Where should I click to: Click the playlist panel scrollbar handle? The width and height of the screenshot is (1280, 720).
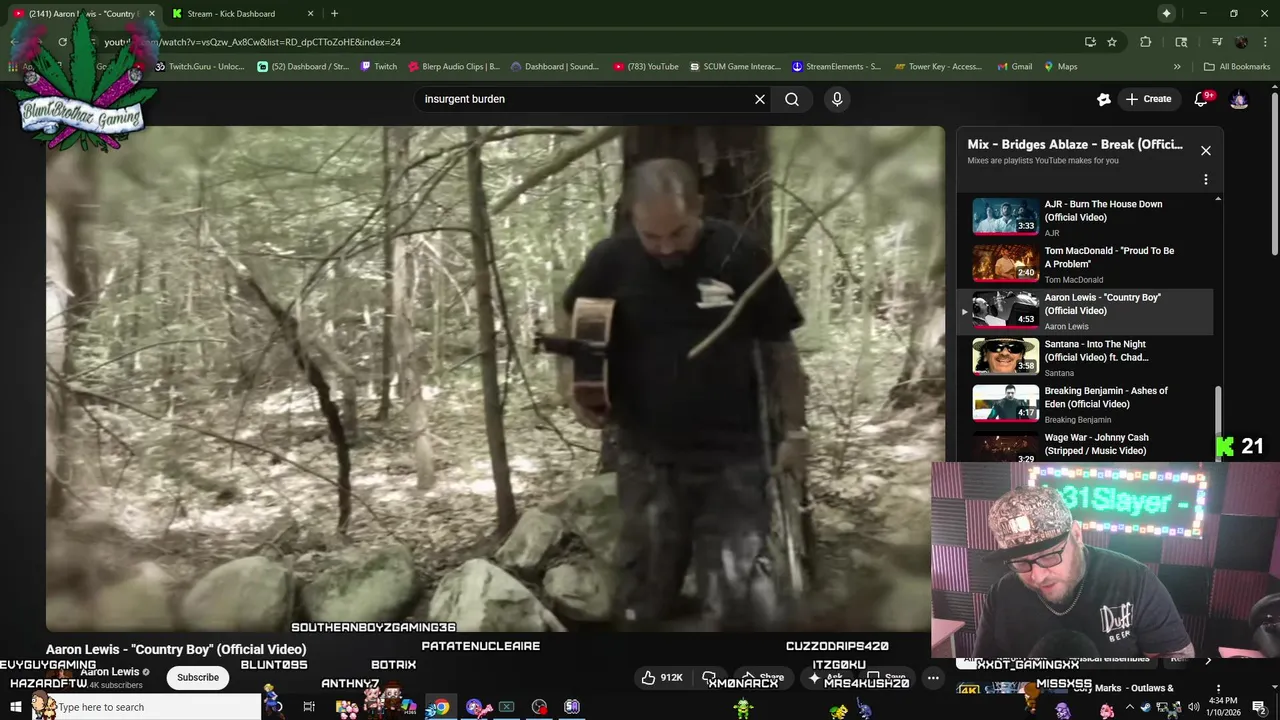[x=1217, y=424]
